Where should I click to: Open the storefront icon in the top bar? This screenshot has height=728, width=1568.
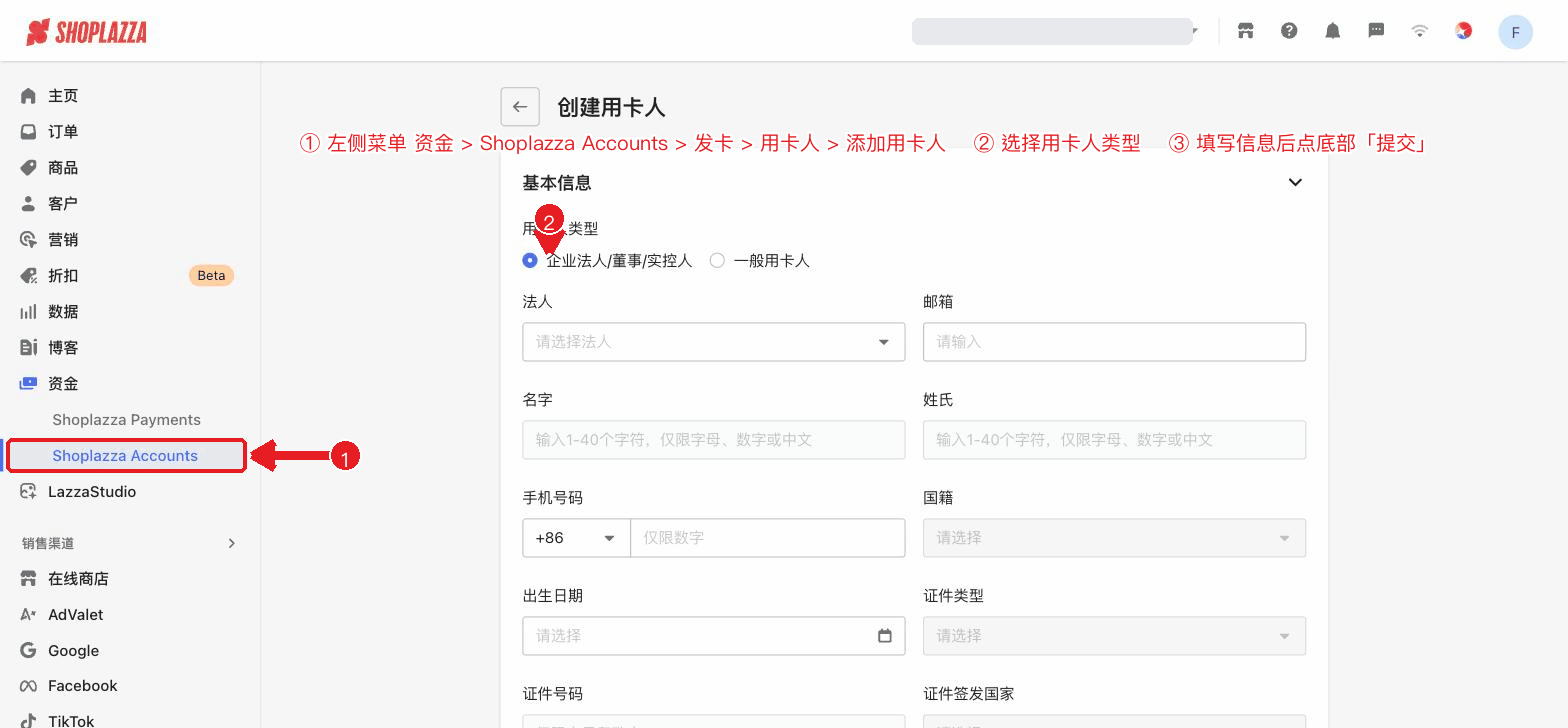pos(1245,31)
